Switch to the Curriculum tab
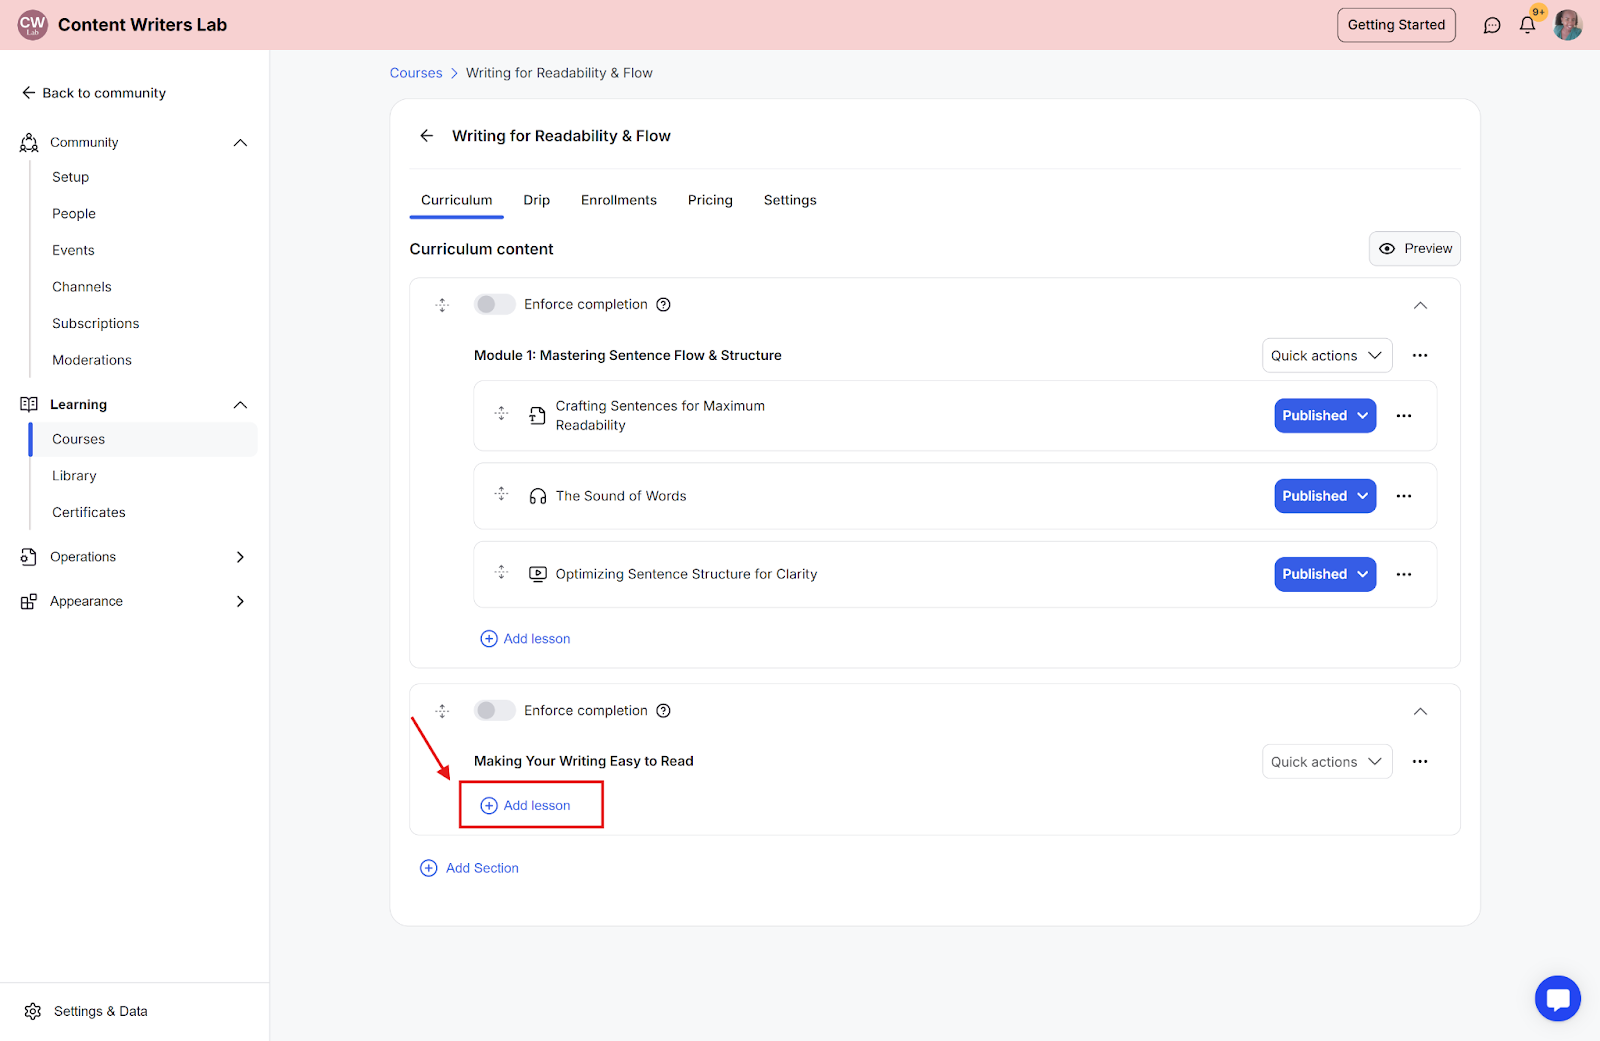The height and width of the screenshot is (1041, 1600). pyautogui.click(x=456, y=200)
